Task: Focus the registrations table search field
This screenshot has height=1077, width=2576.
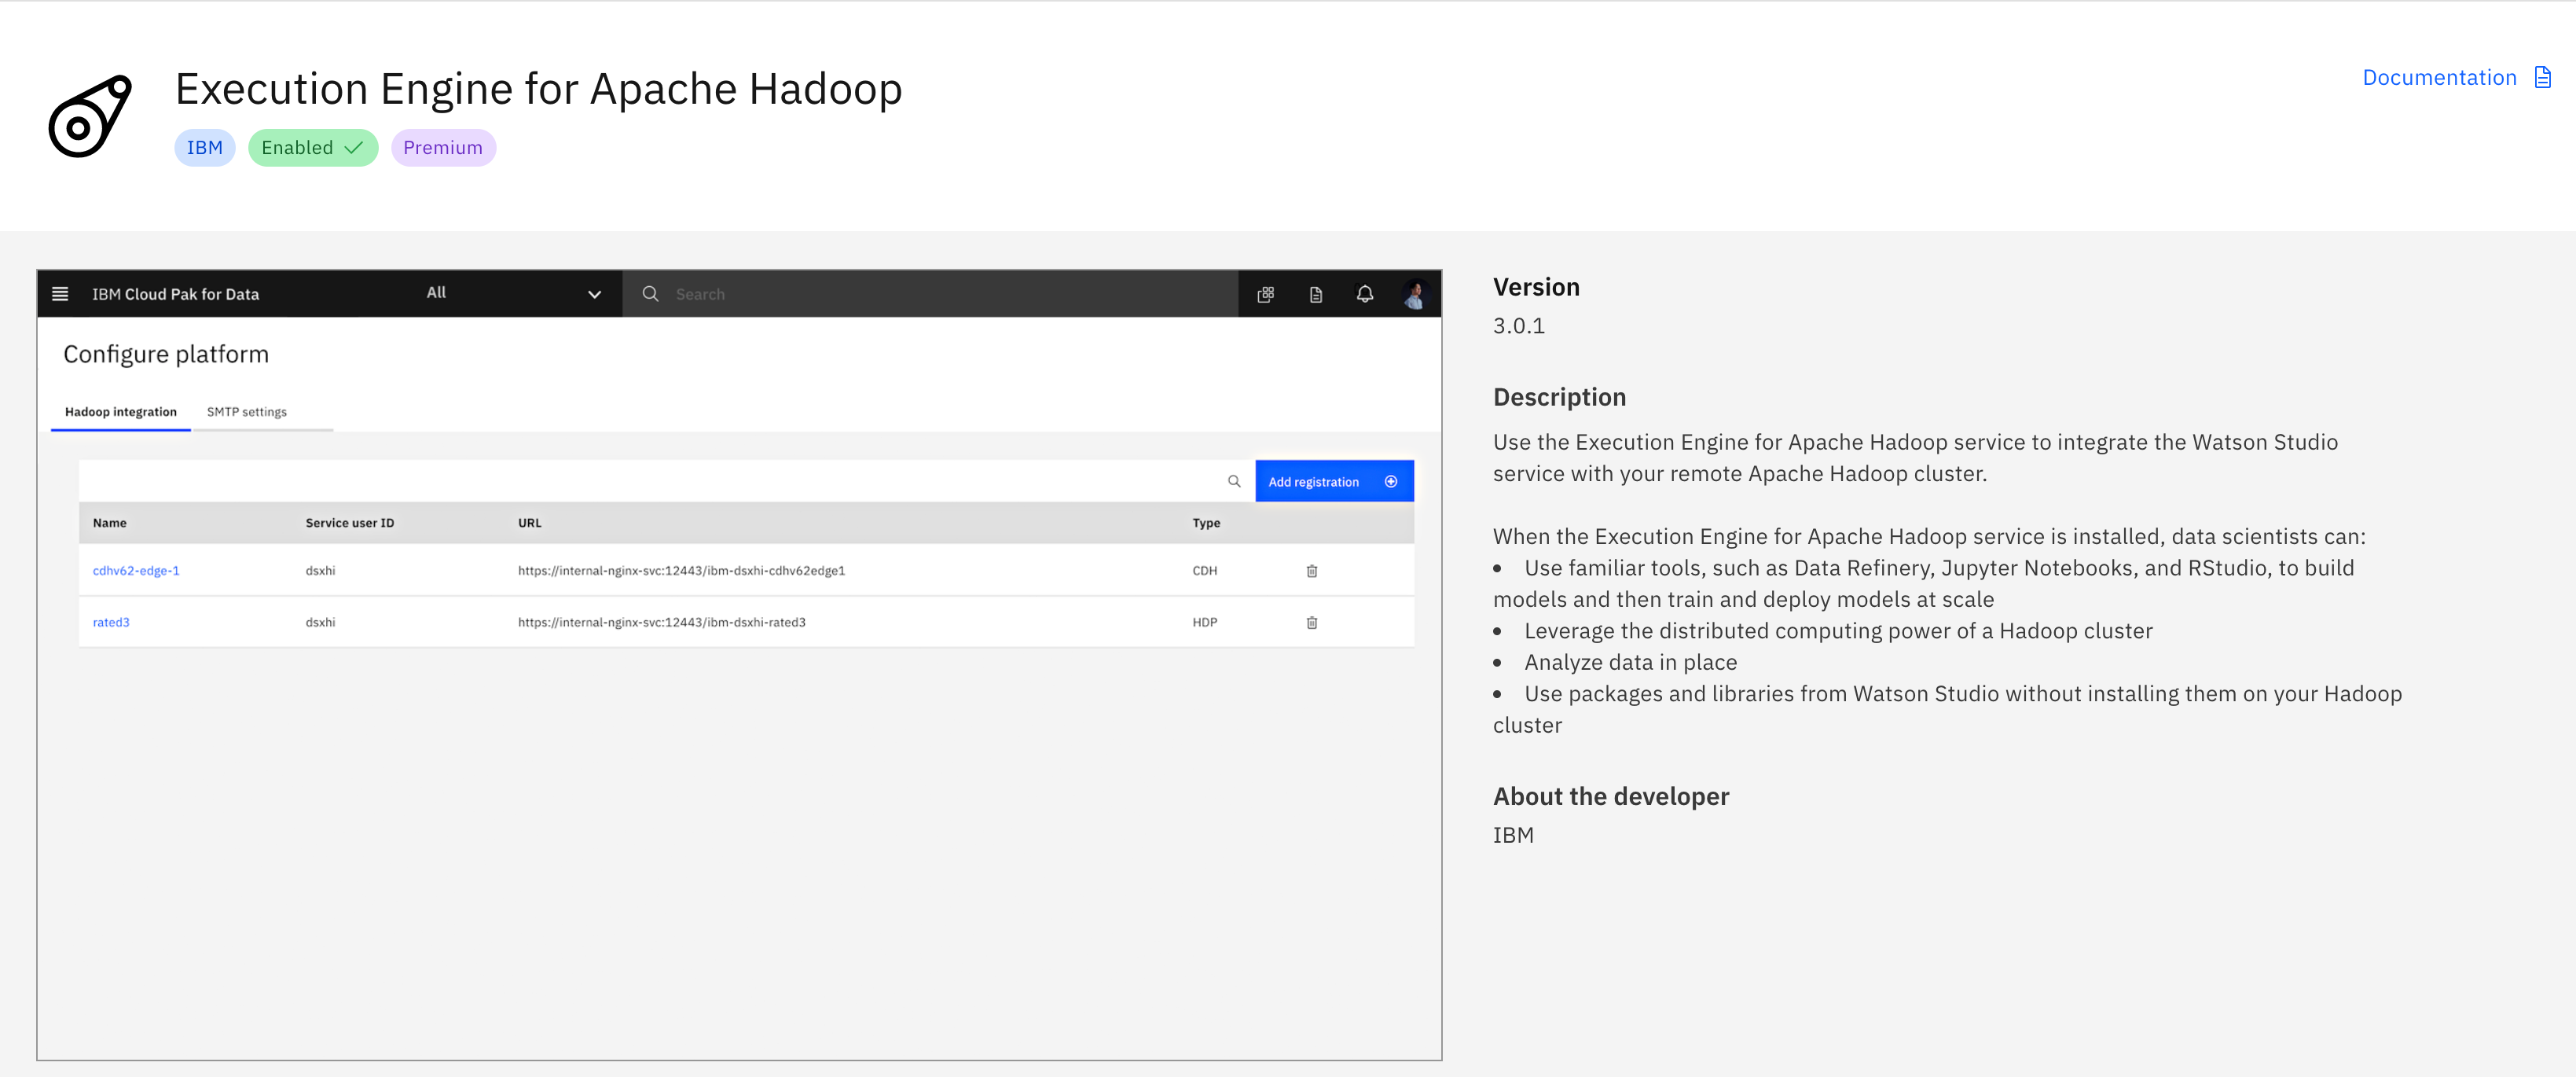Action: pos(667,481)
